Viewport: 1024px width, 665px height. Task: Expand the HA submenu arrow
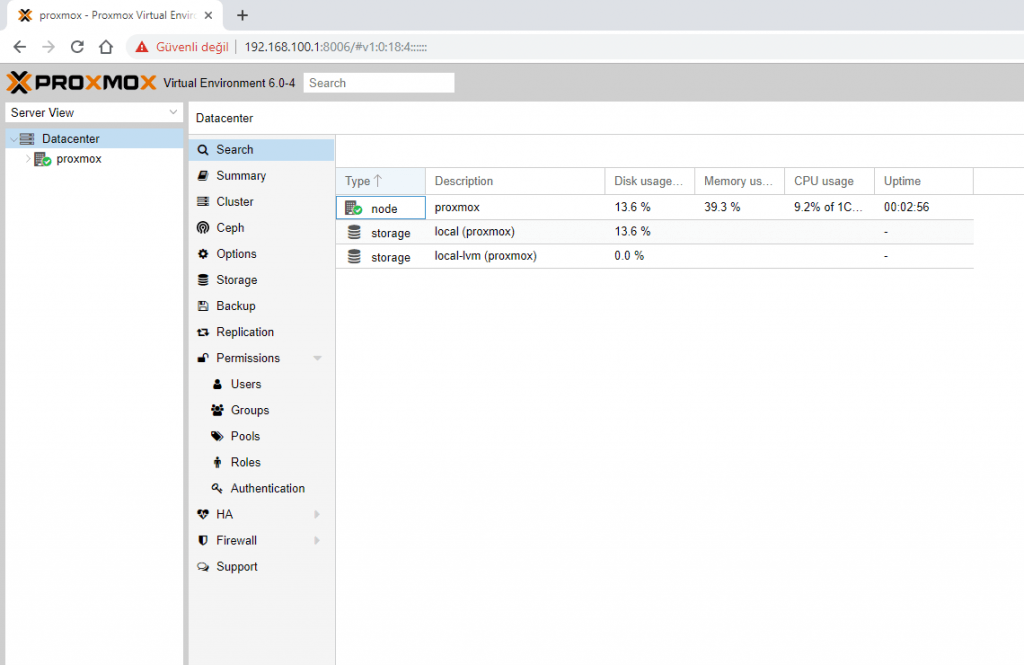tap(317, 514)
